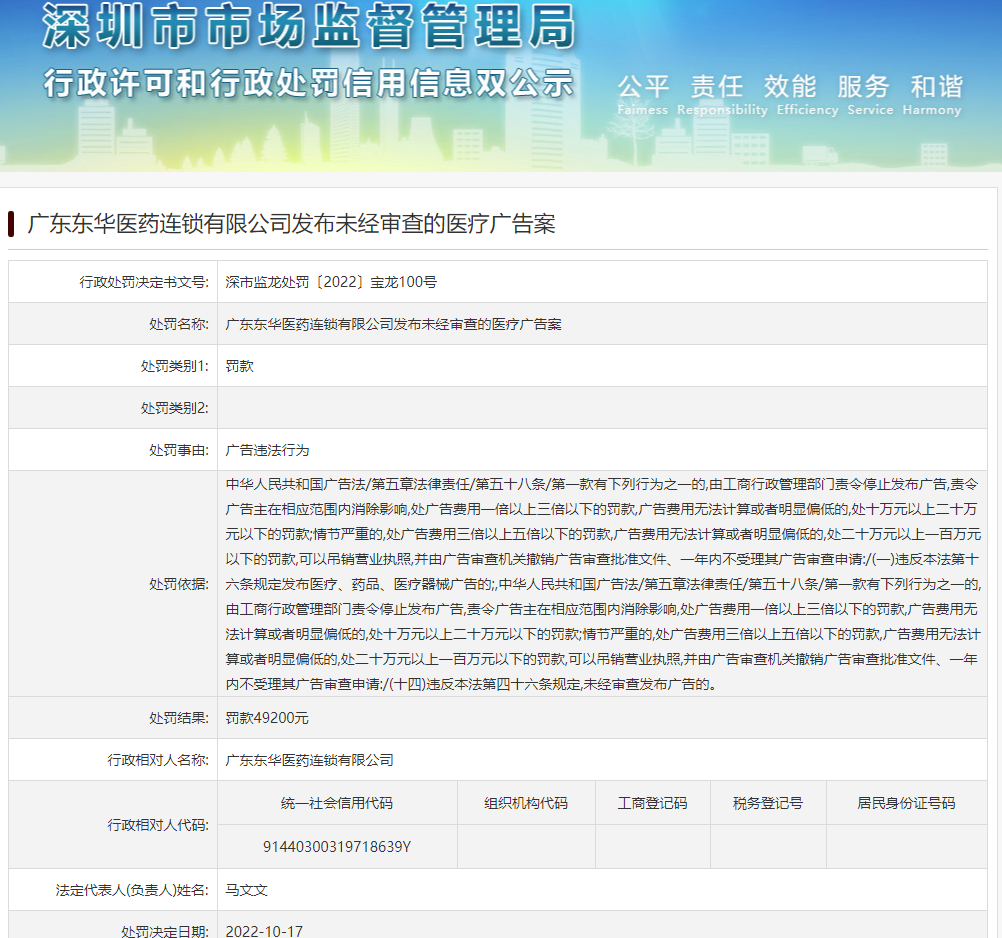Click the company name in the 行政相对人名称 row
The width and height of the screenshot is (1002, 938).
tap(310, 760)
